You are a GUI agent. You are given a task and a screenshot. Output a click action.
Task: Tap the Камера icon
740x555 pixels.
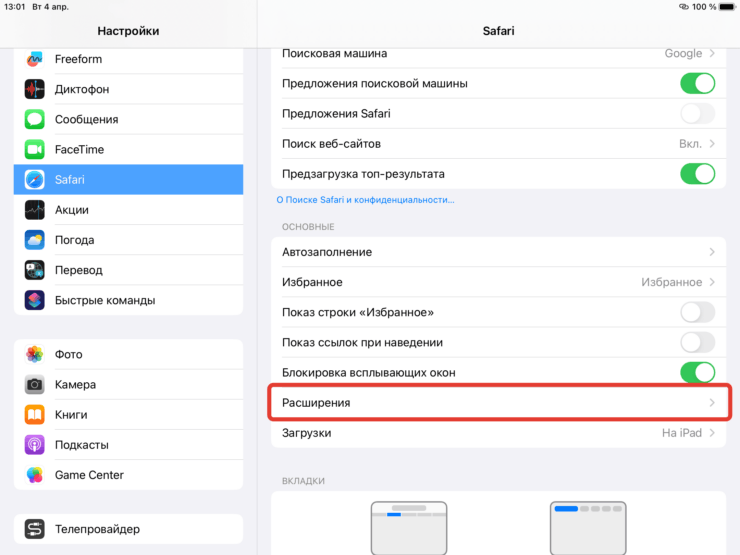click(34, 385)
